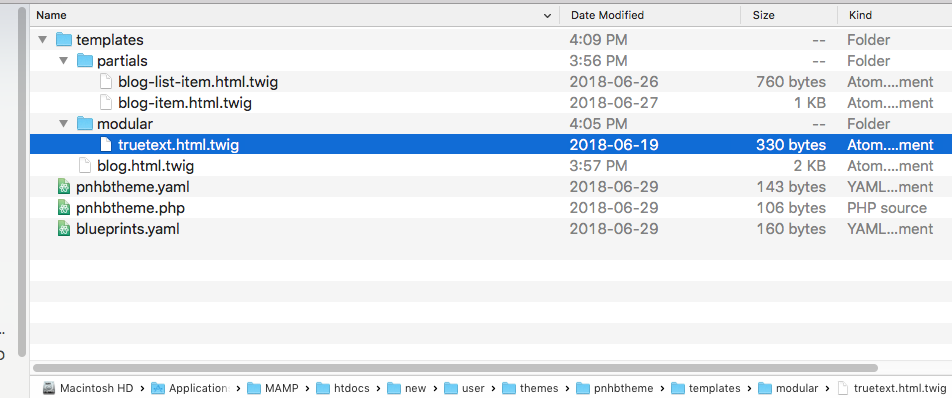This screenshot has width=952, height=398.
Task: Select pnhbtheme.php file name
Action: point(131,208)
